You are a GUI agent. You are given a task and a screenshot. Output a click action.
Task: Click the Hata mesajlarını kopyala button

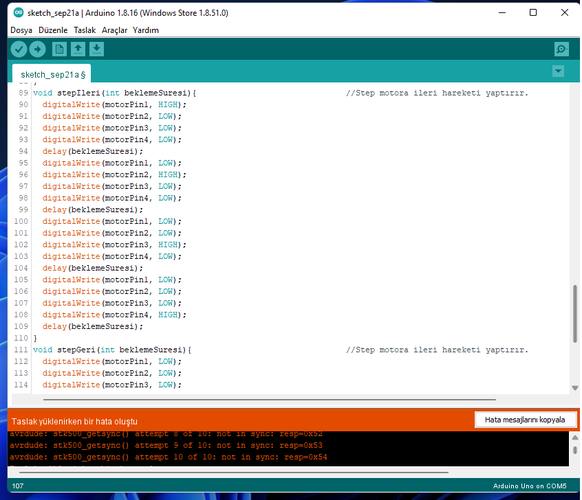(525, 420)
